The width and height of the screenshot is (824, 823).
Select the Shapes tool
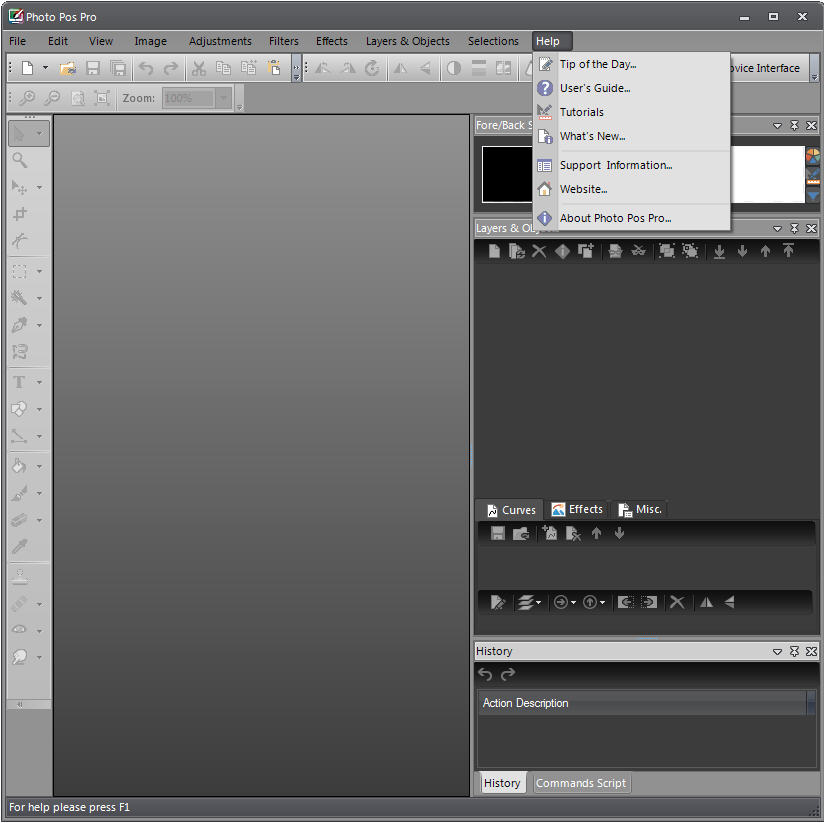click(x=19, y=409)
